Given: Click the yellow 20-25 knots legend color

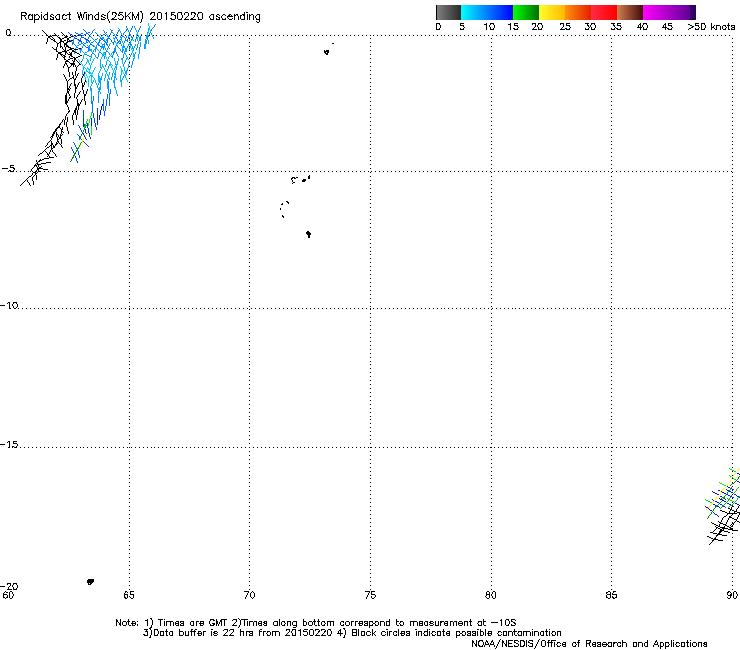Looking at the screenshot, I should (552, 12).
